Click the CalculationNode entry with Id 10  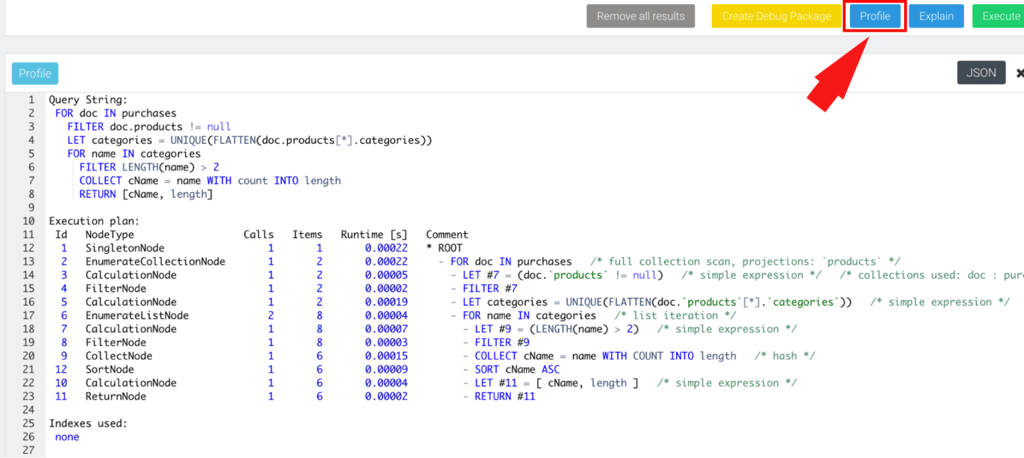click(131, 383)
